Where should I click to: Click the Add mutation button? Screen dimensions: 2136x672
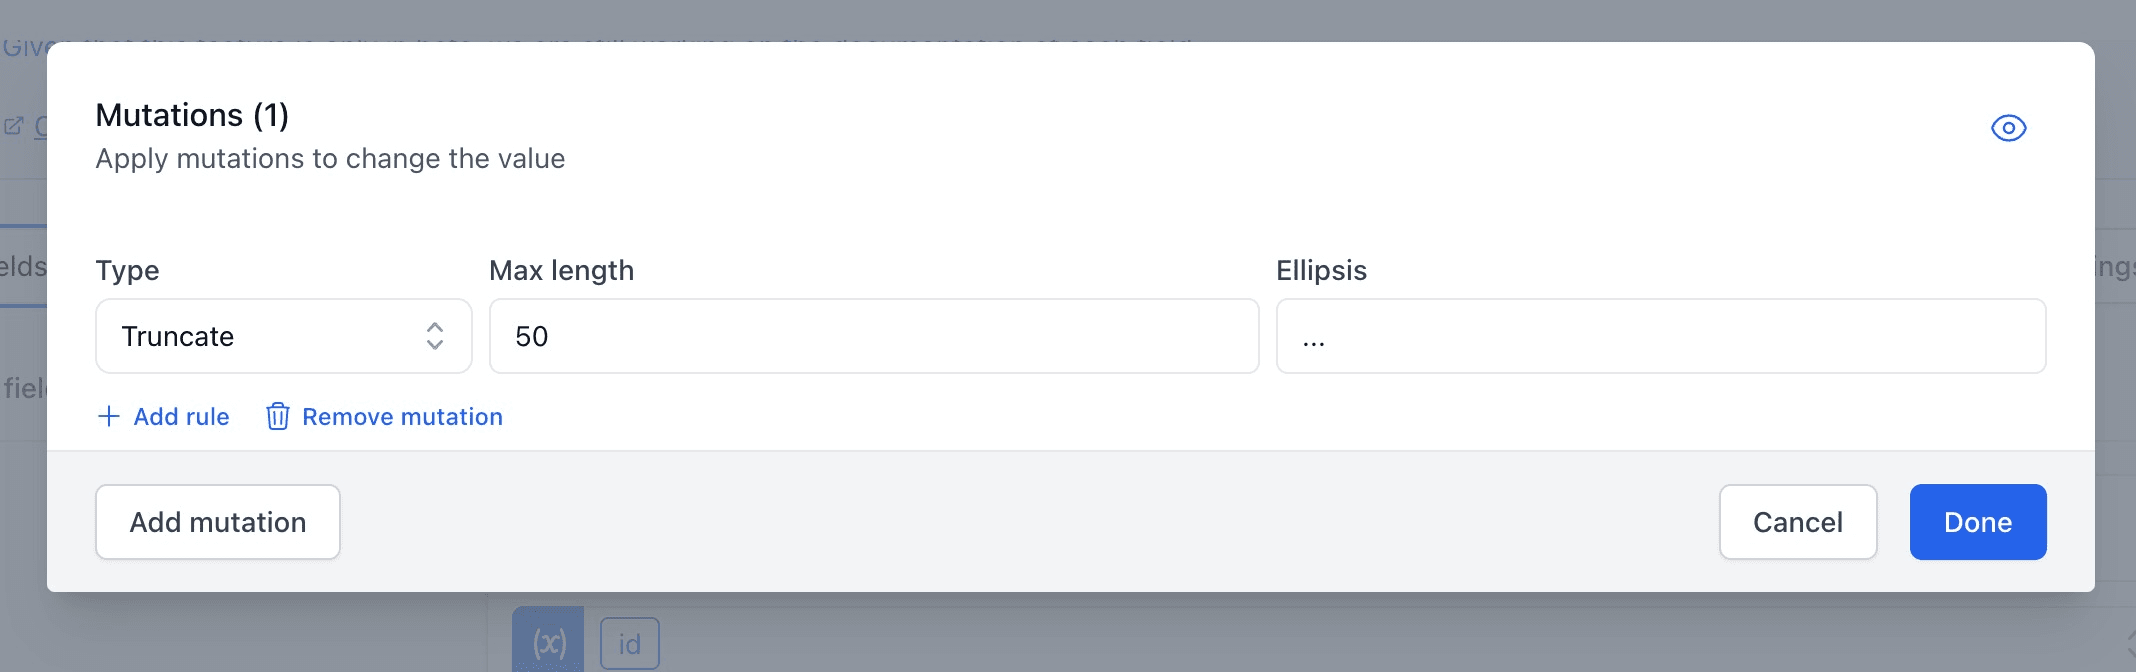click(217, 521)
